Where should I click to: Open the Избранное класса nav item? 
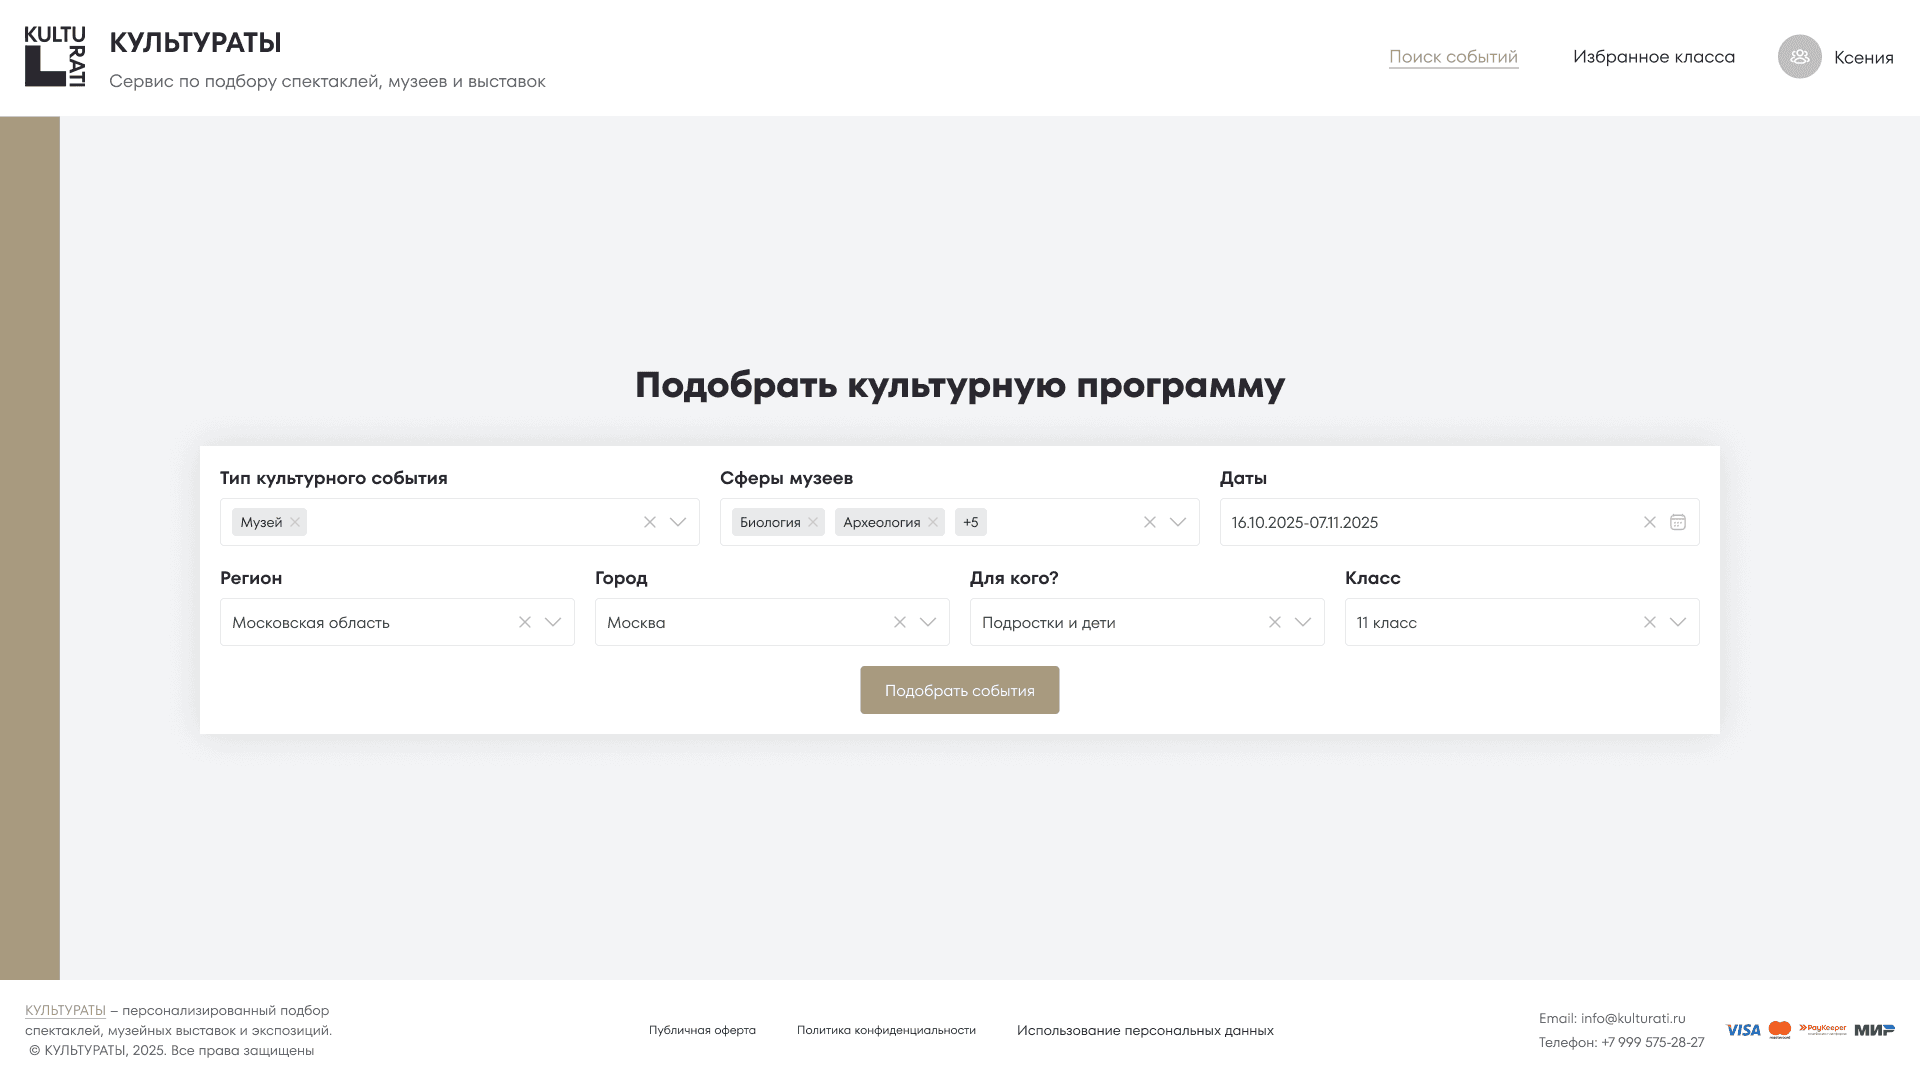1653,57
